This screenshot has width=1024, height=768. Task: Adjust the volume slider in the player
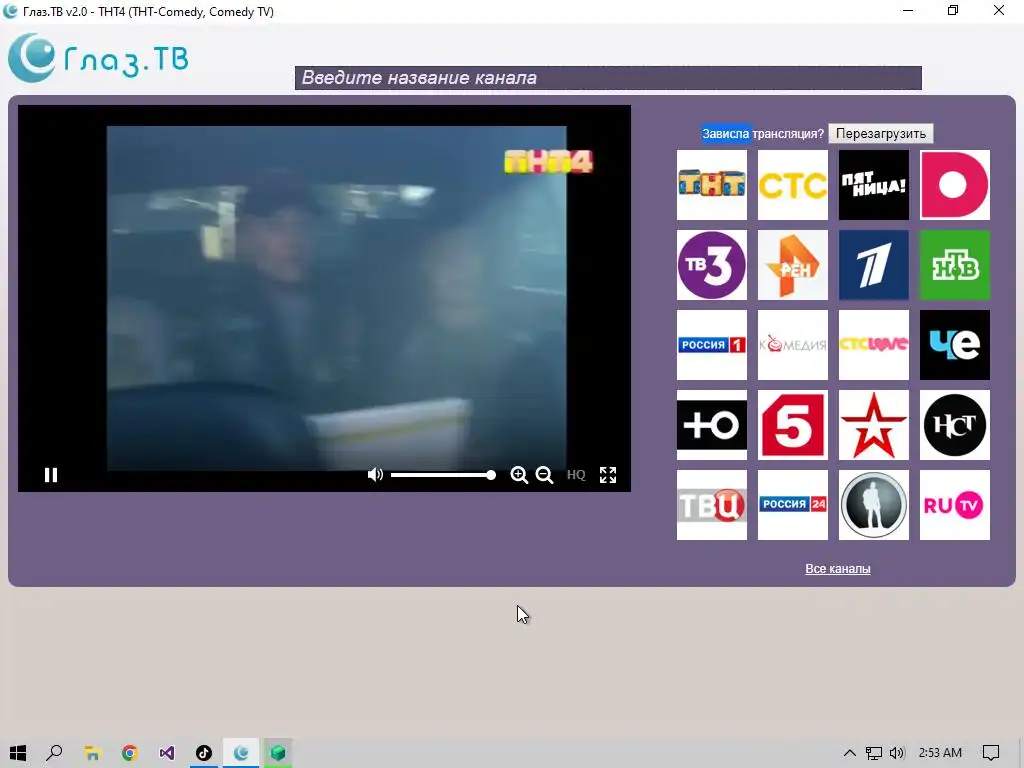pyautogui.click(x=443, y=475)
